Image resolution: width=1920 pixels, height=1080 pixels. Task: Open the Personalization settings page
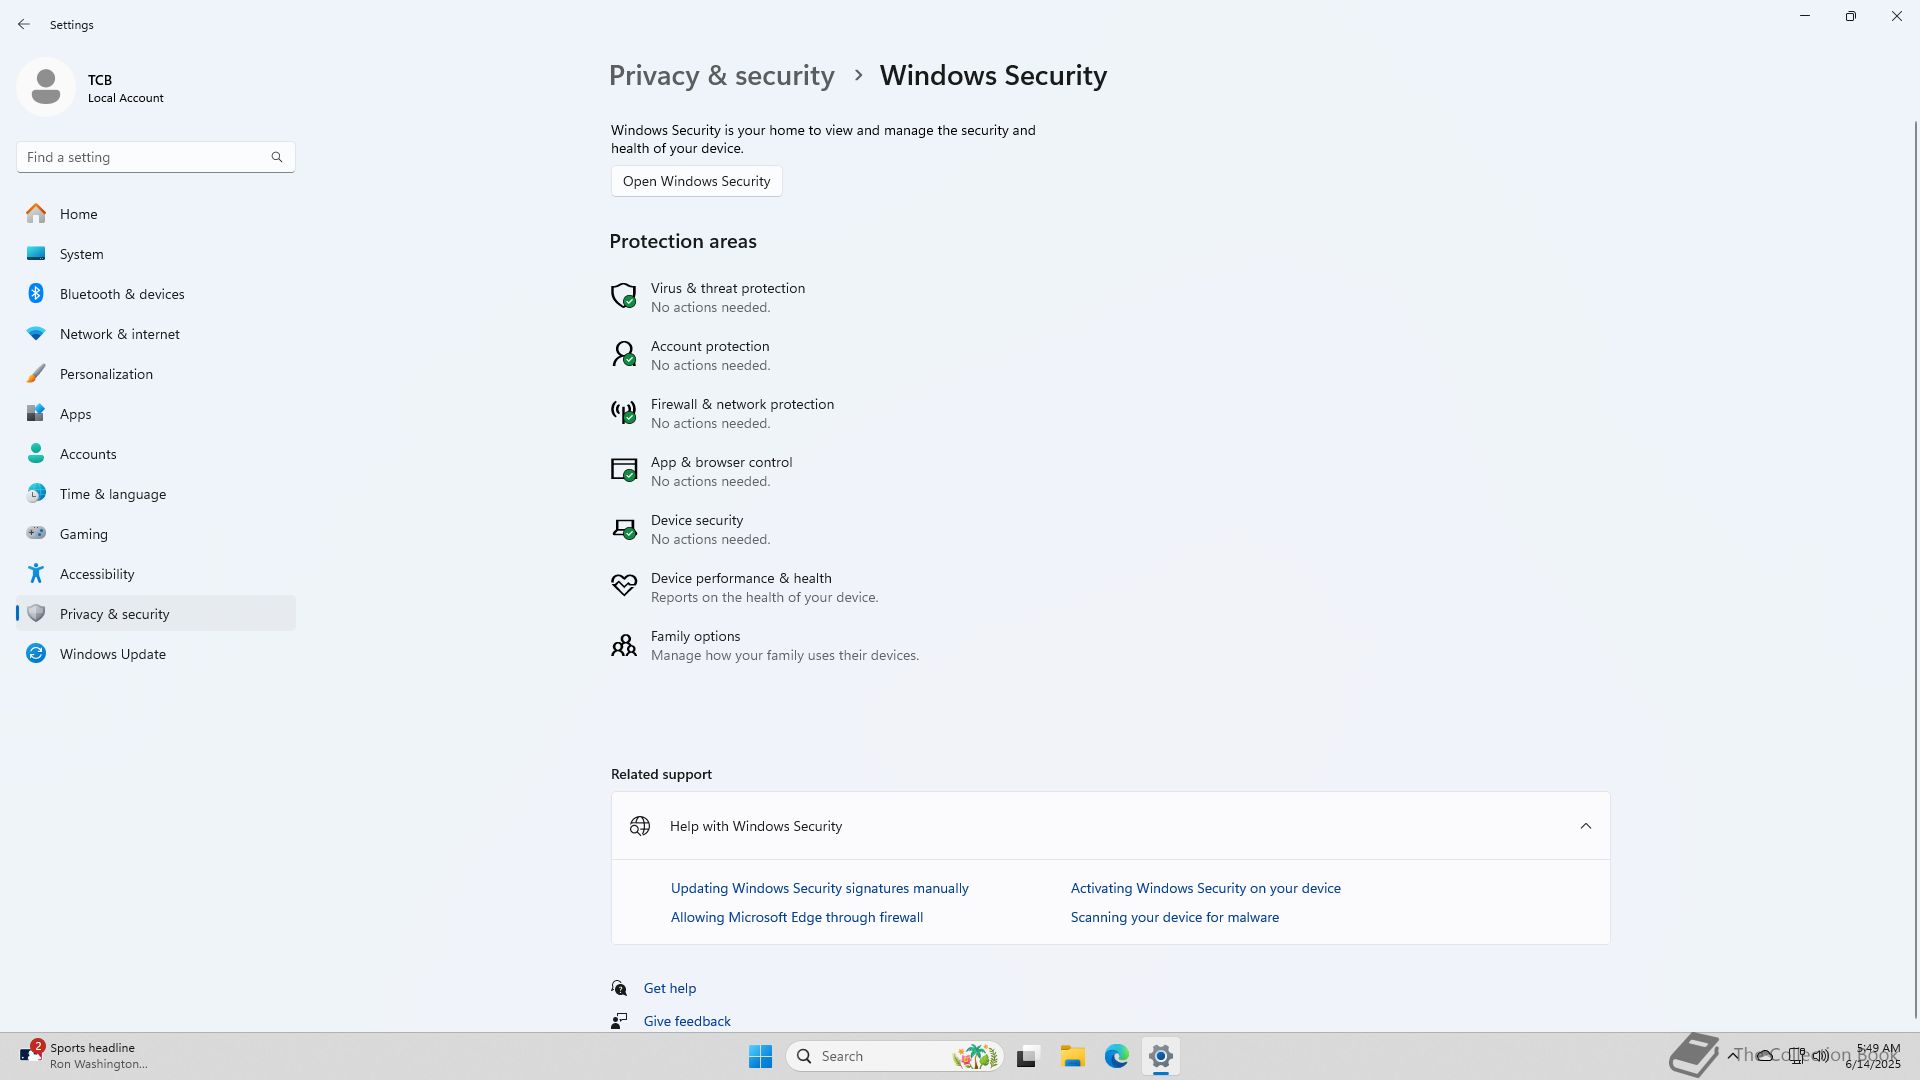tap(106, 374)
